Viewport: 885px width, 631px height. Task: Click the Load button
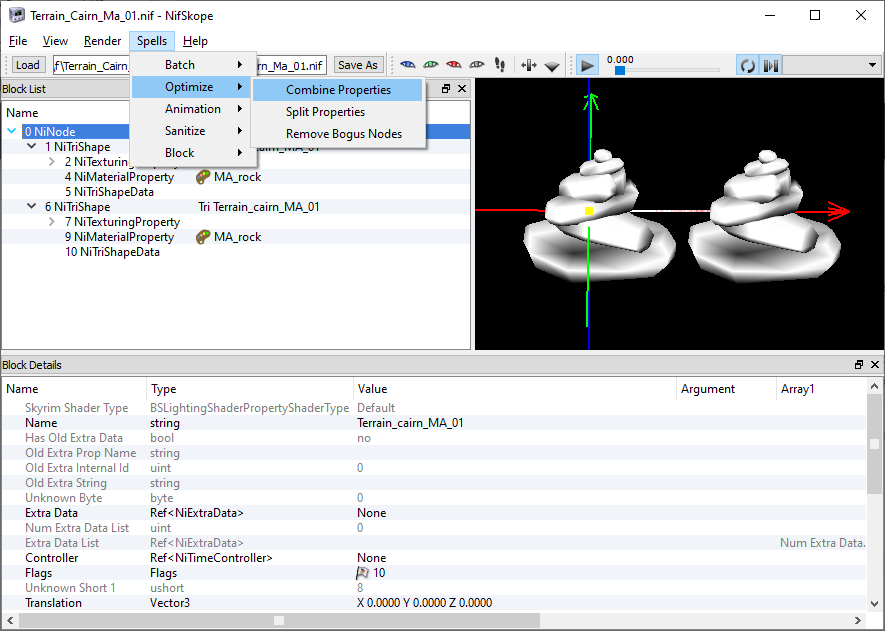coord(28,65)
